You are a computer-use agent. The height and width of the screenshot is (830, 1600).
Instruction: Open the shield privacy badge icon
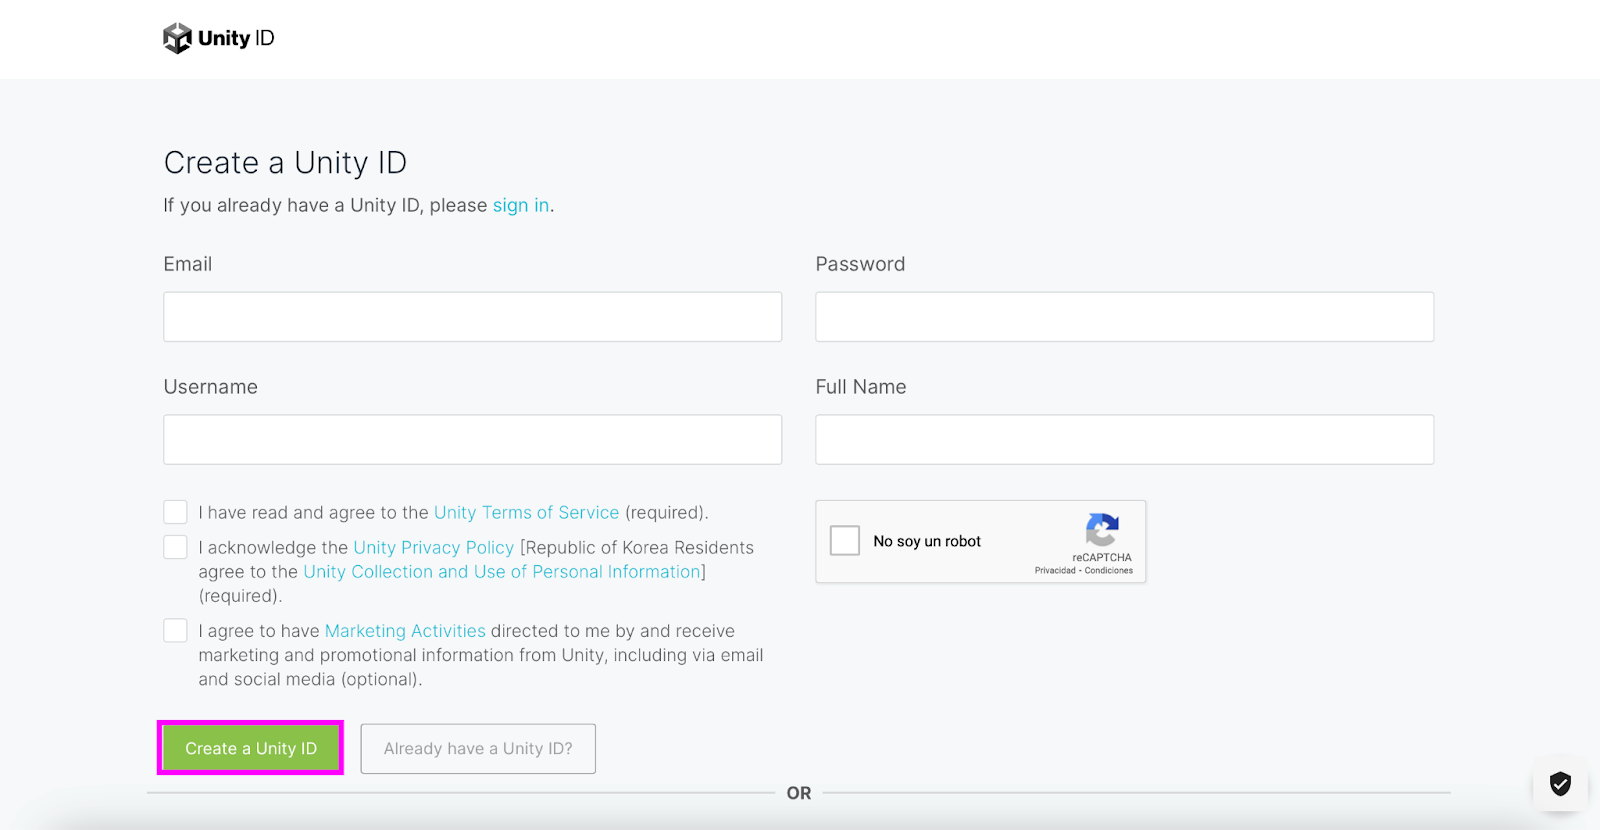coord(1560,783)
